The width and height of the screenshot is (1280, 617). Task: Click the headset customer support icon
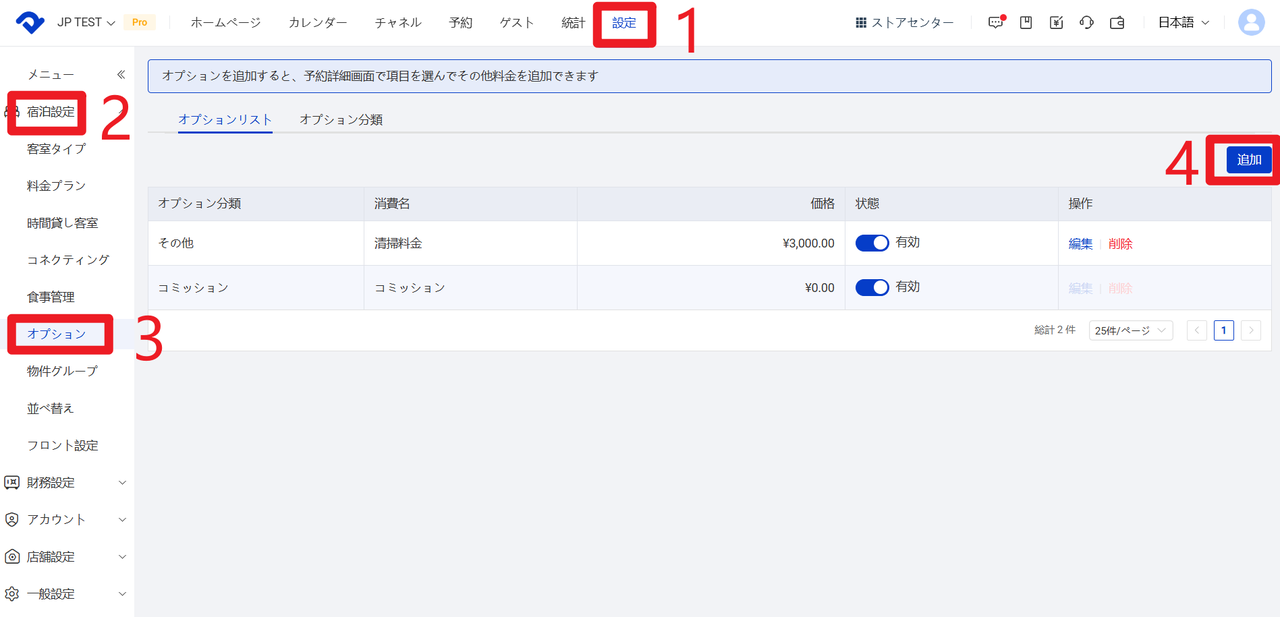tap(1087, 23)
